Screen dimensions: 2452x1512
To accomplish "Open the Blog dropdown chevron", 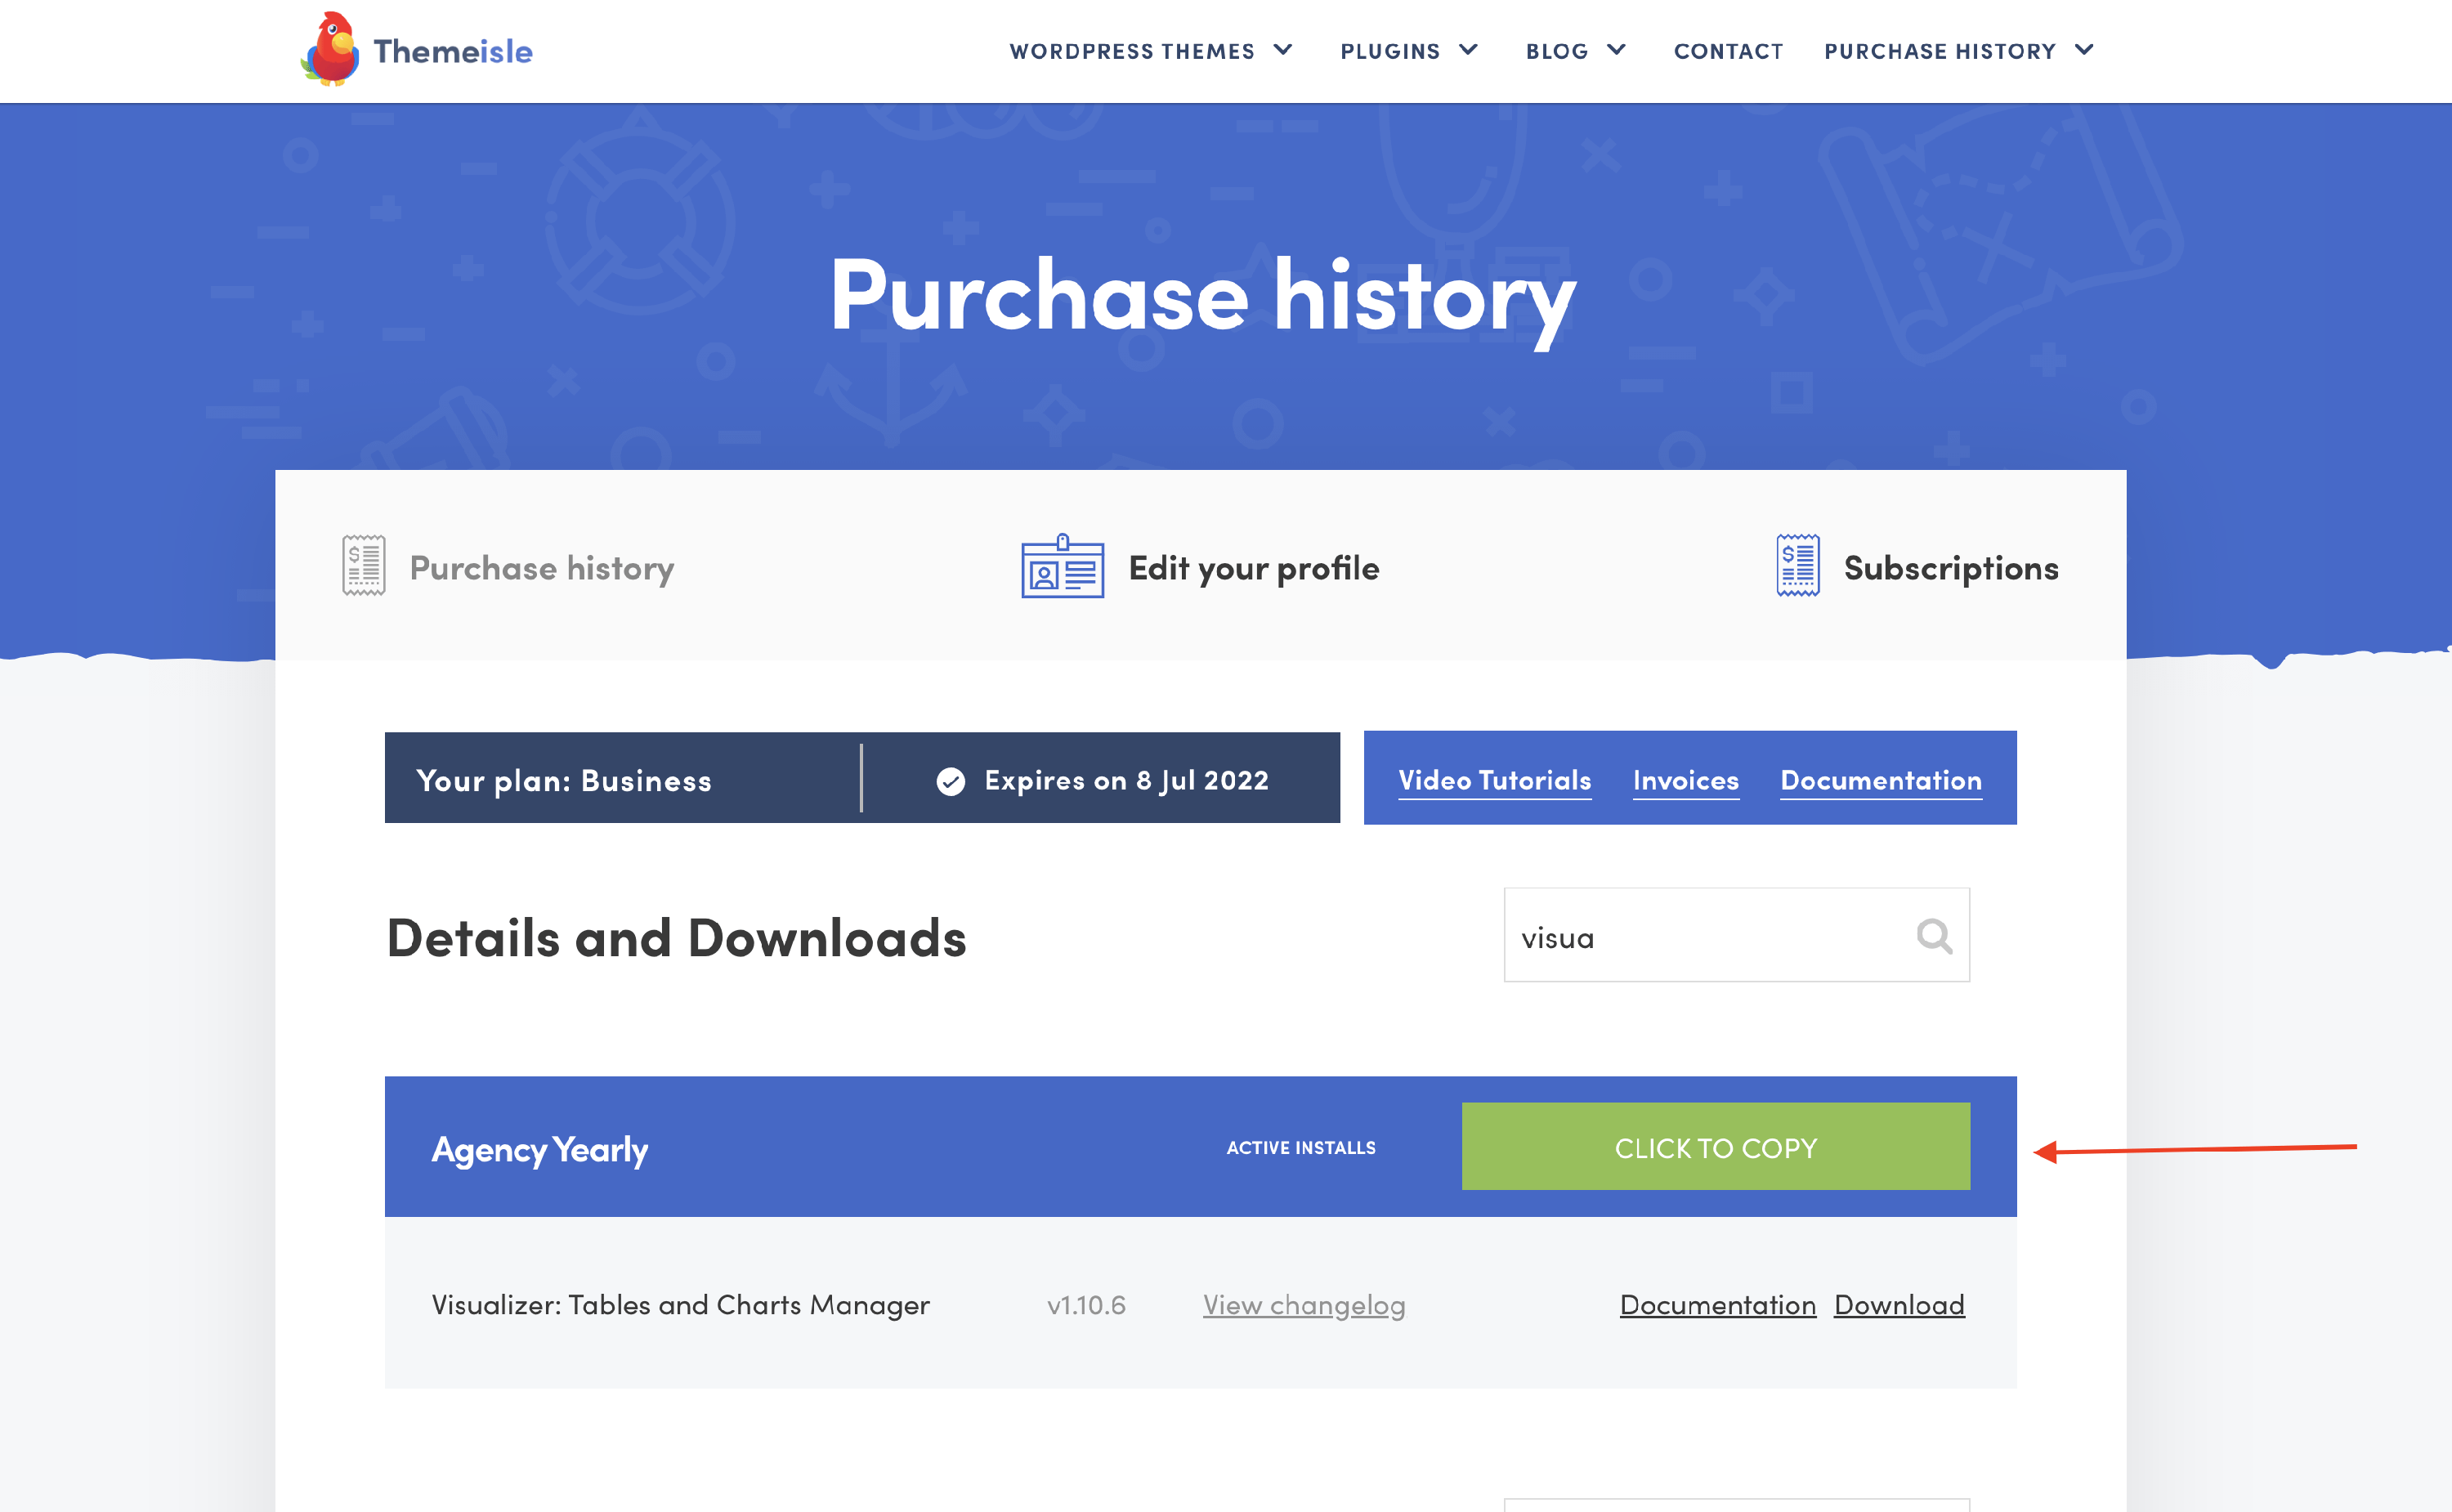I will tap(1616, 50).
